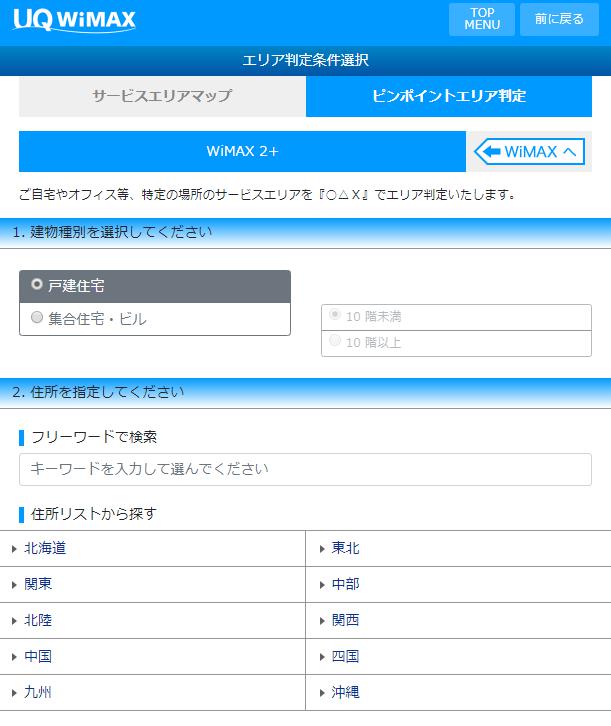
Task: Choose the 10 階以上 radio option
Action: 335,341
